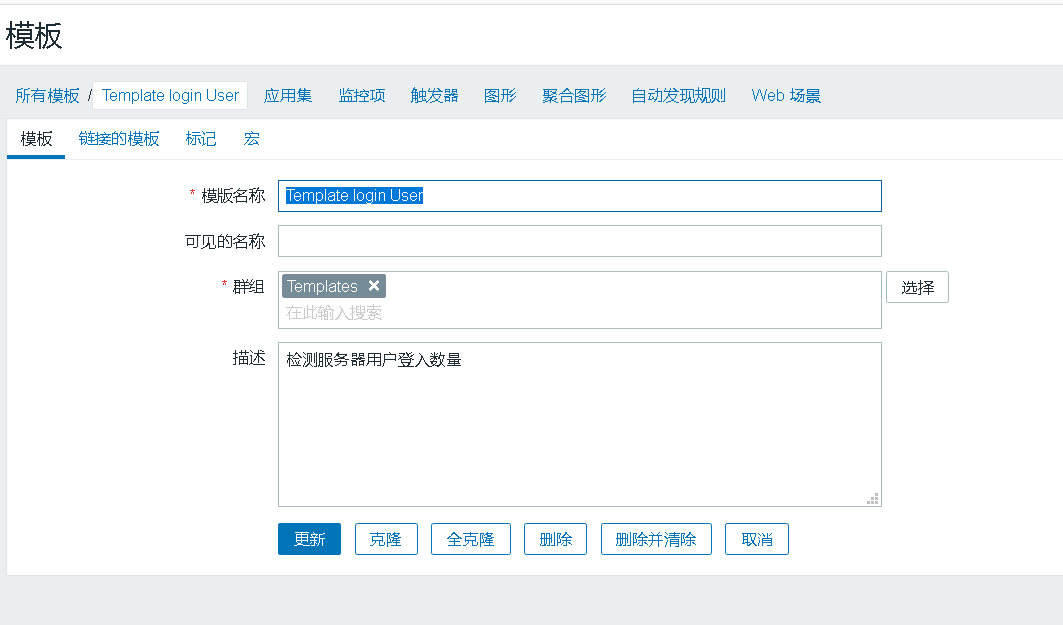Click the 选择 group button
1063x625 pixels.
click(917, 288)
